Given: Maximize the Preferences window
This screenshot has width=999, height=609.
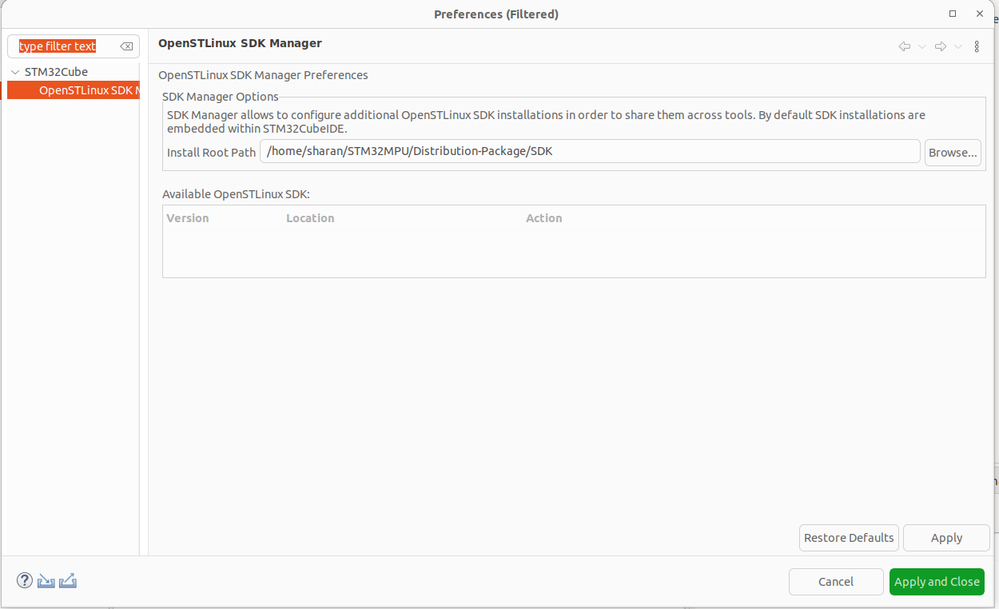Looking at the screenshot, I should click(x=953, y=14).
